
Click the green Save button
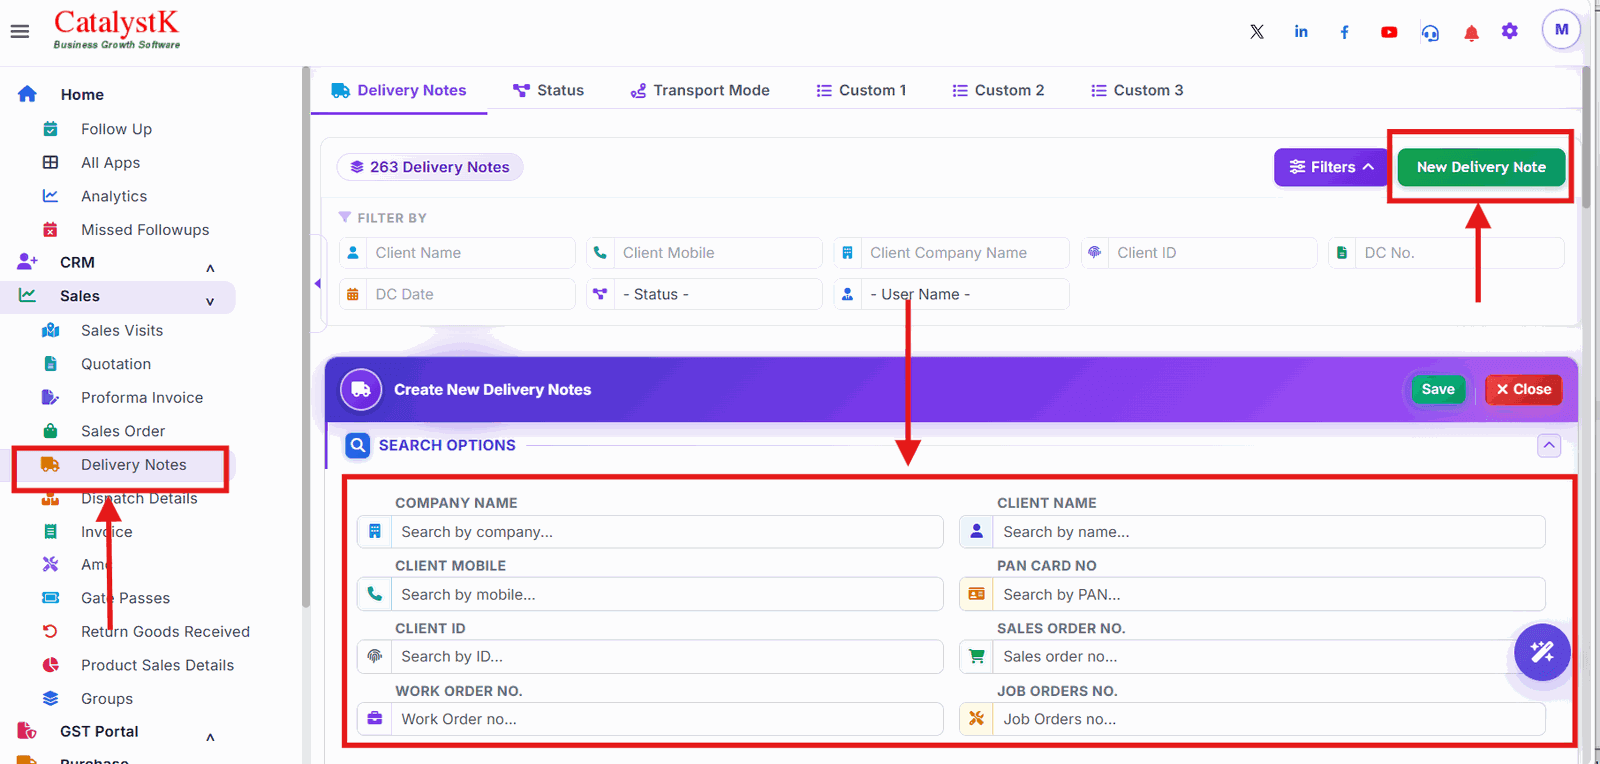(1438, 389)
